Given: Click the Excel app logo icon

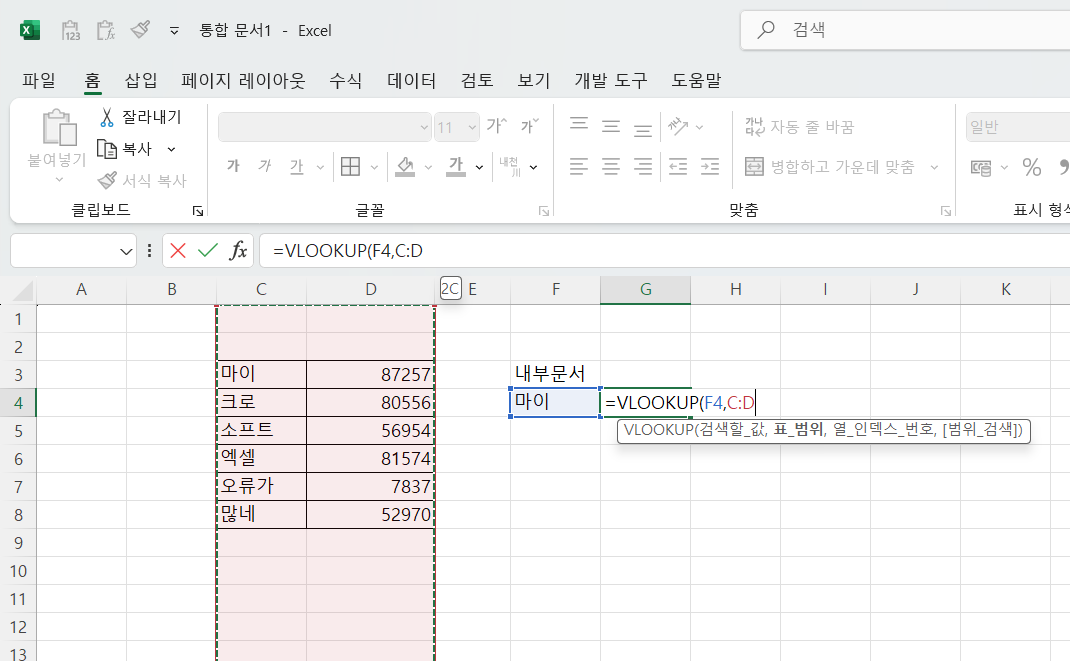Looking at the screenshot, I should point(29,30).
